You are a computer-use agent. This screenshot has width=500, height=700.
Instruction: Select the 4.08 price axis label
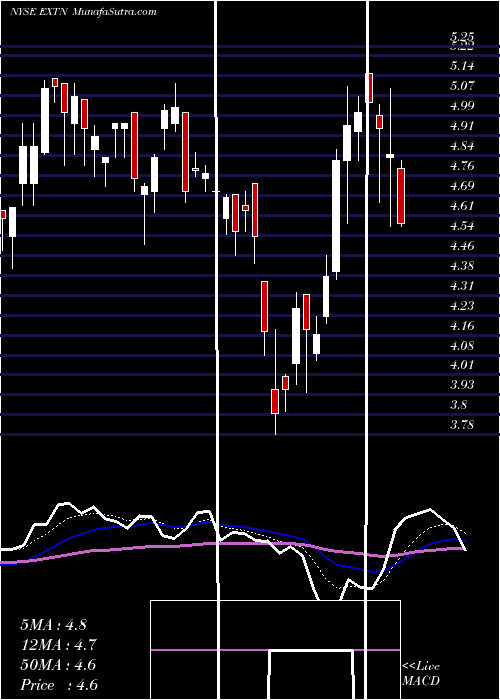tap(462, 346)
